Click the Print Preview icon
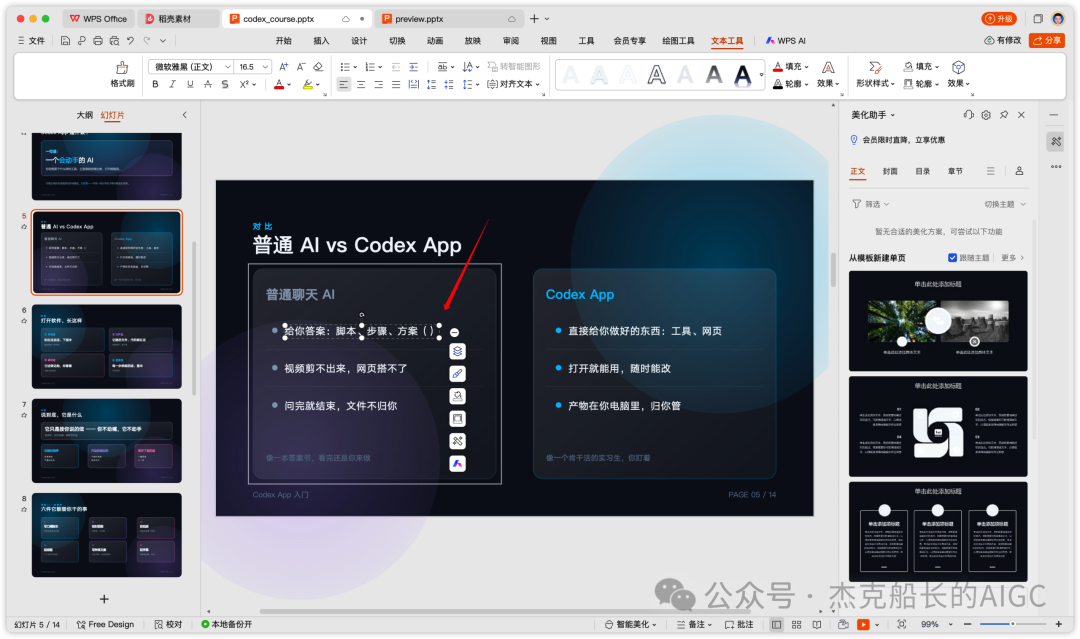The image size is (1080, 639). 114,41
